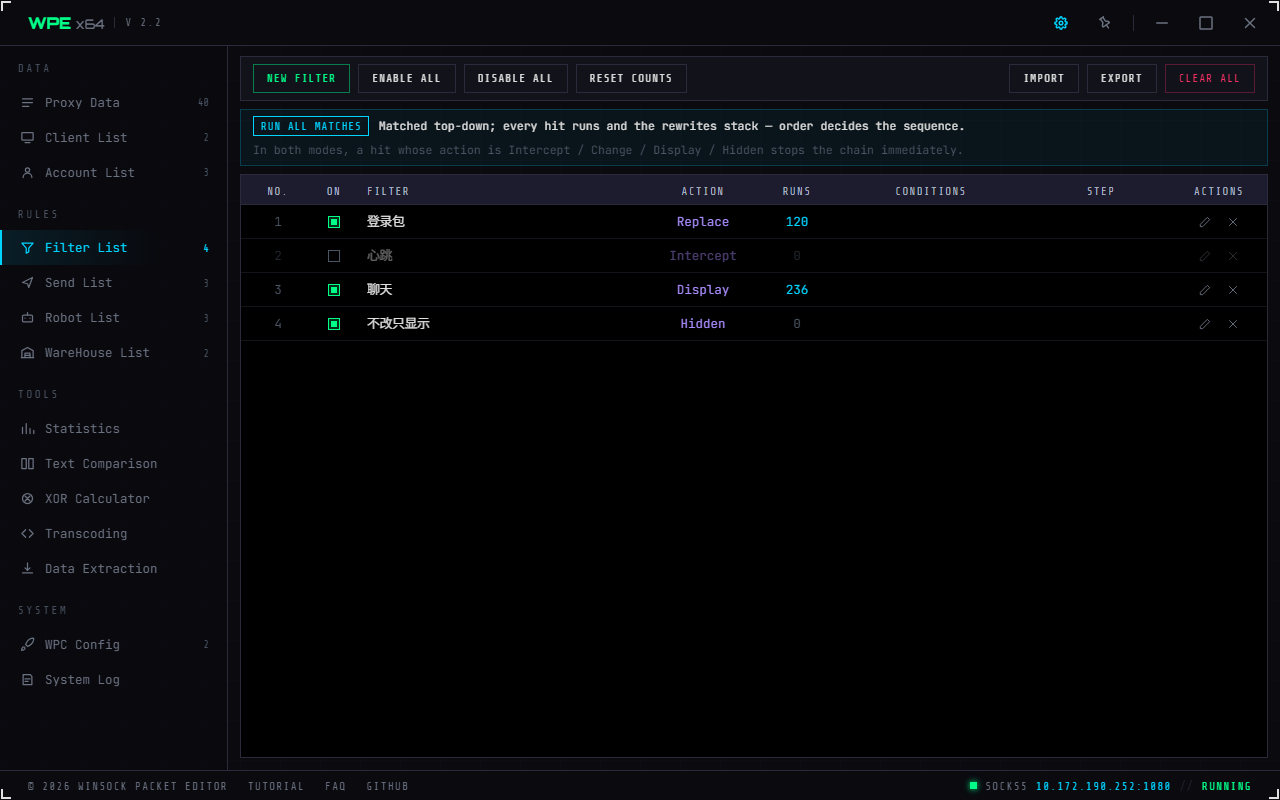Viewport: 1280px width, 800px height.
Task: Open the Statistics tool
Action: point(114,429)
